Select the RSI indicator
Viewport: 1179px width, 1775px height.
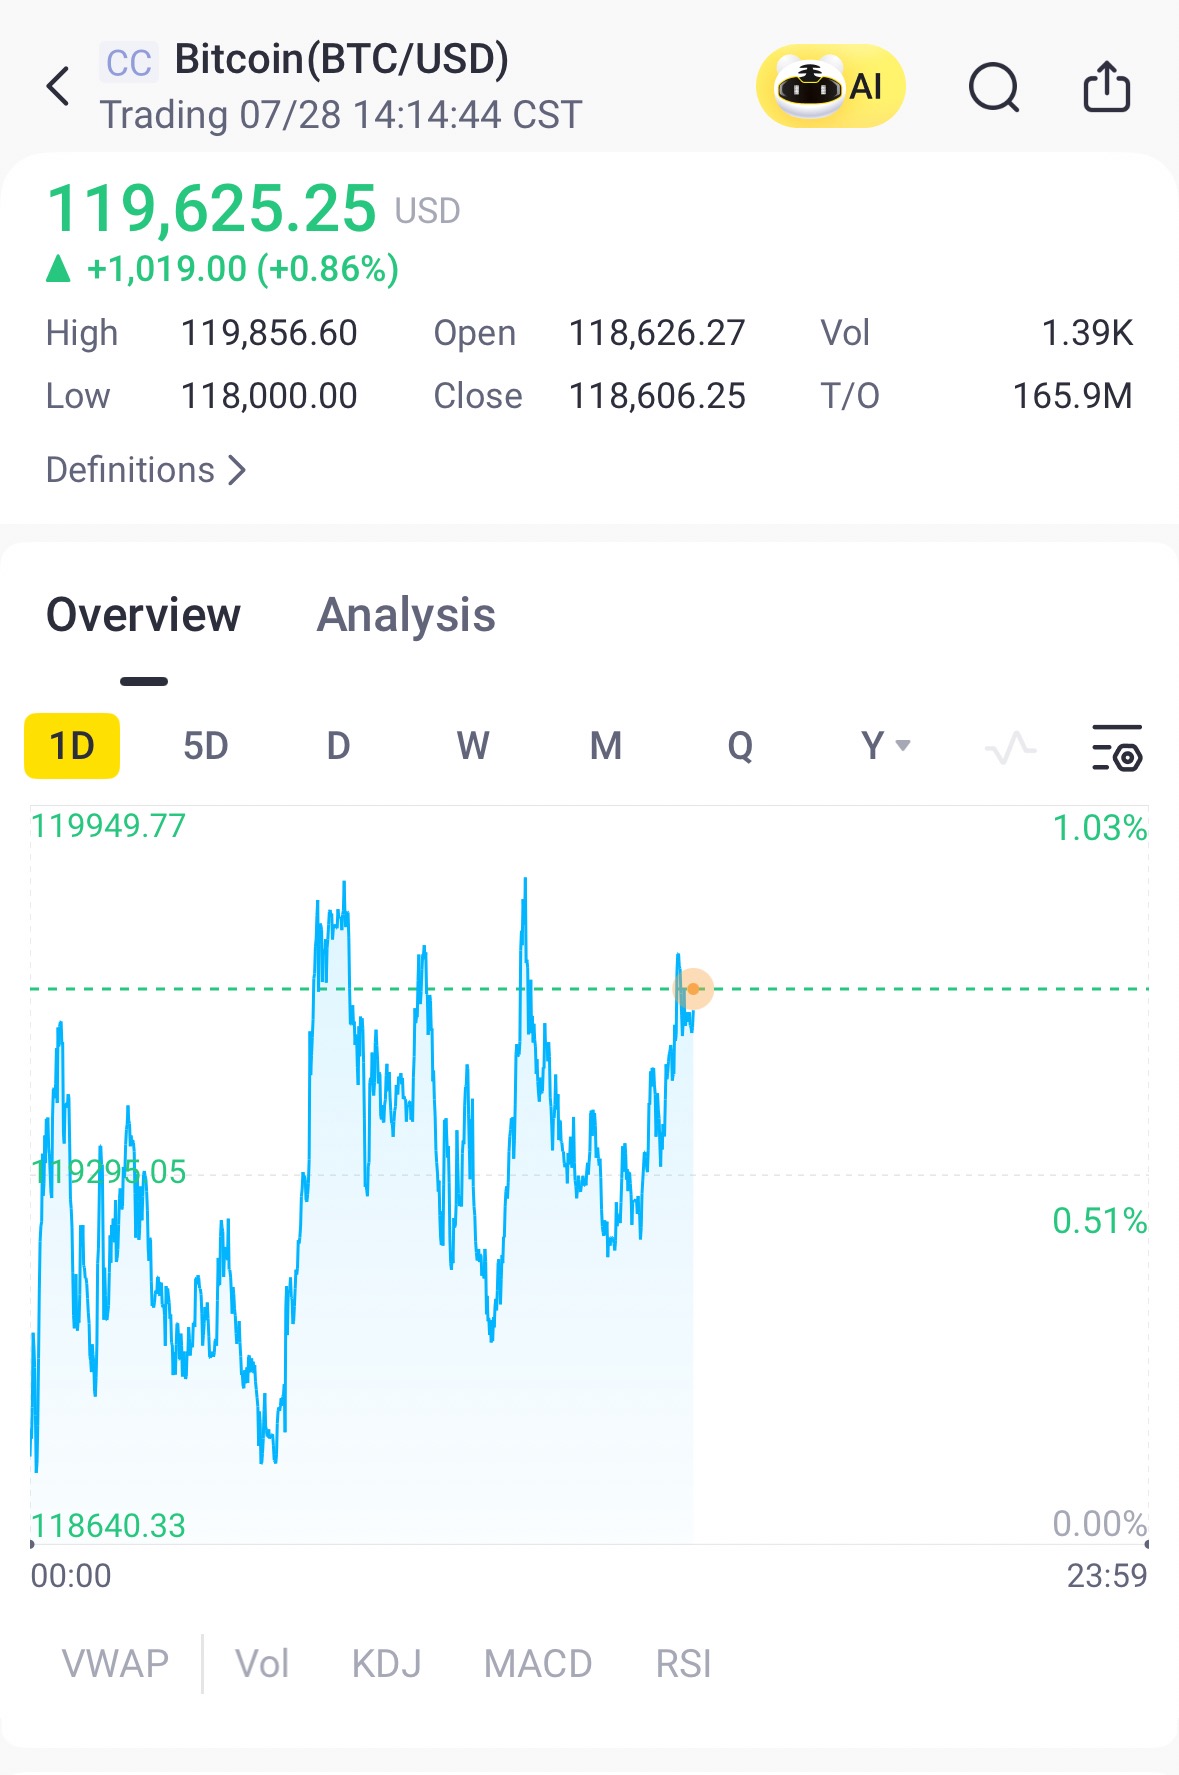click(684, 1664)
